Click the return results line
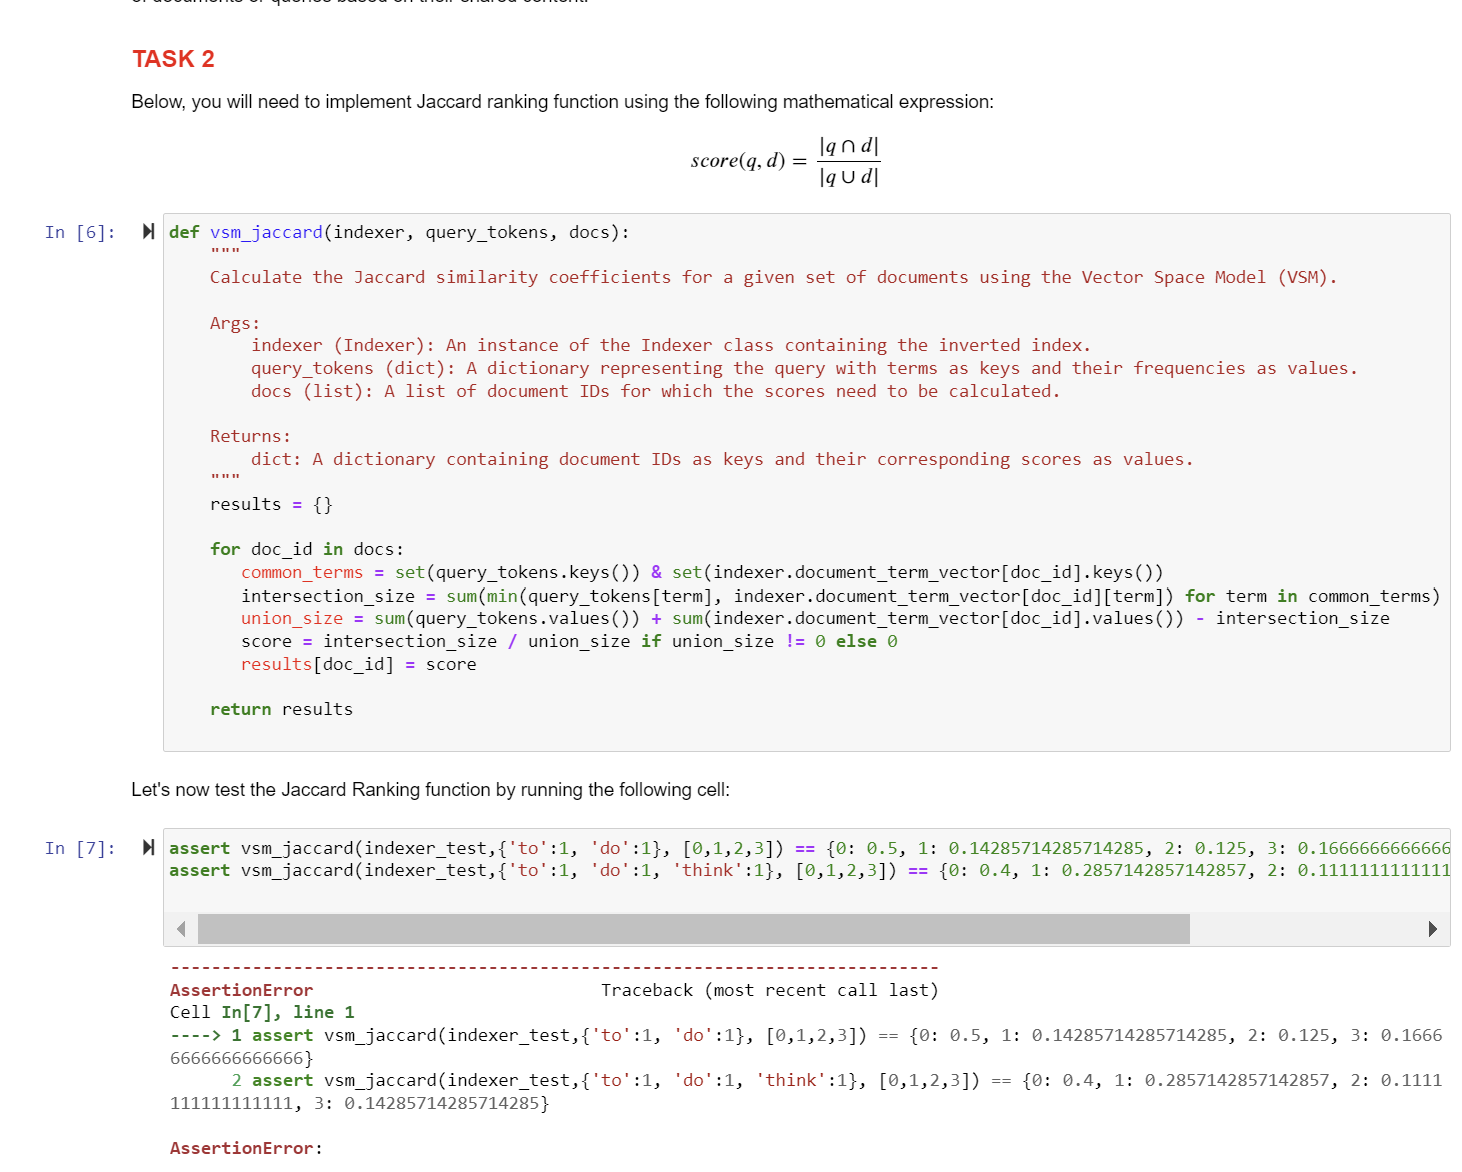The height and width of the screenshot is (1172, 1462). (280, 709)
